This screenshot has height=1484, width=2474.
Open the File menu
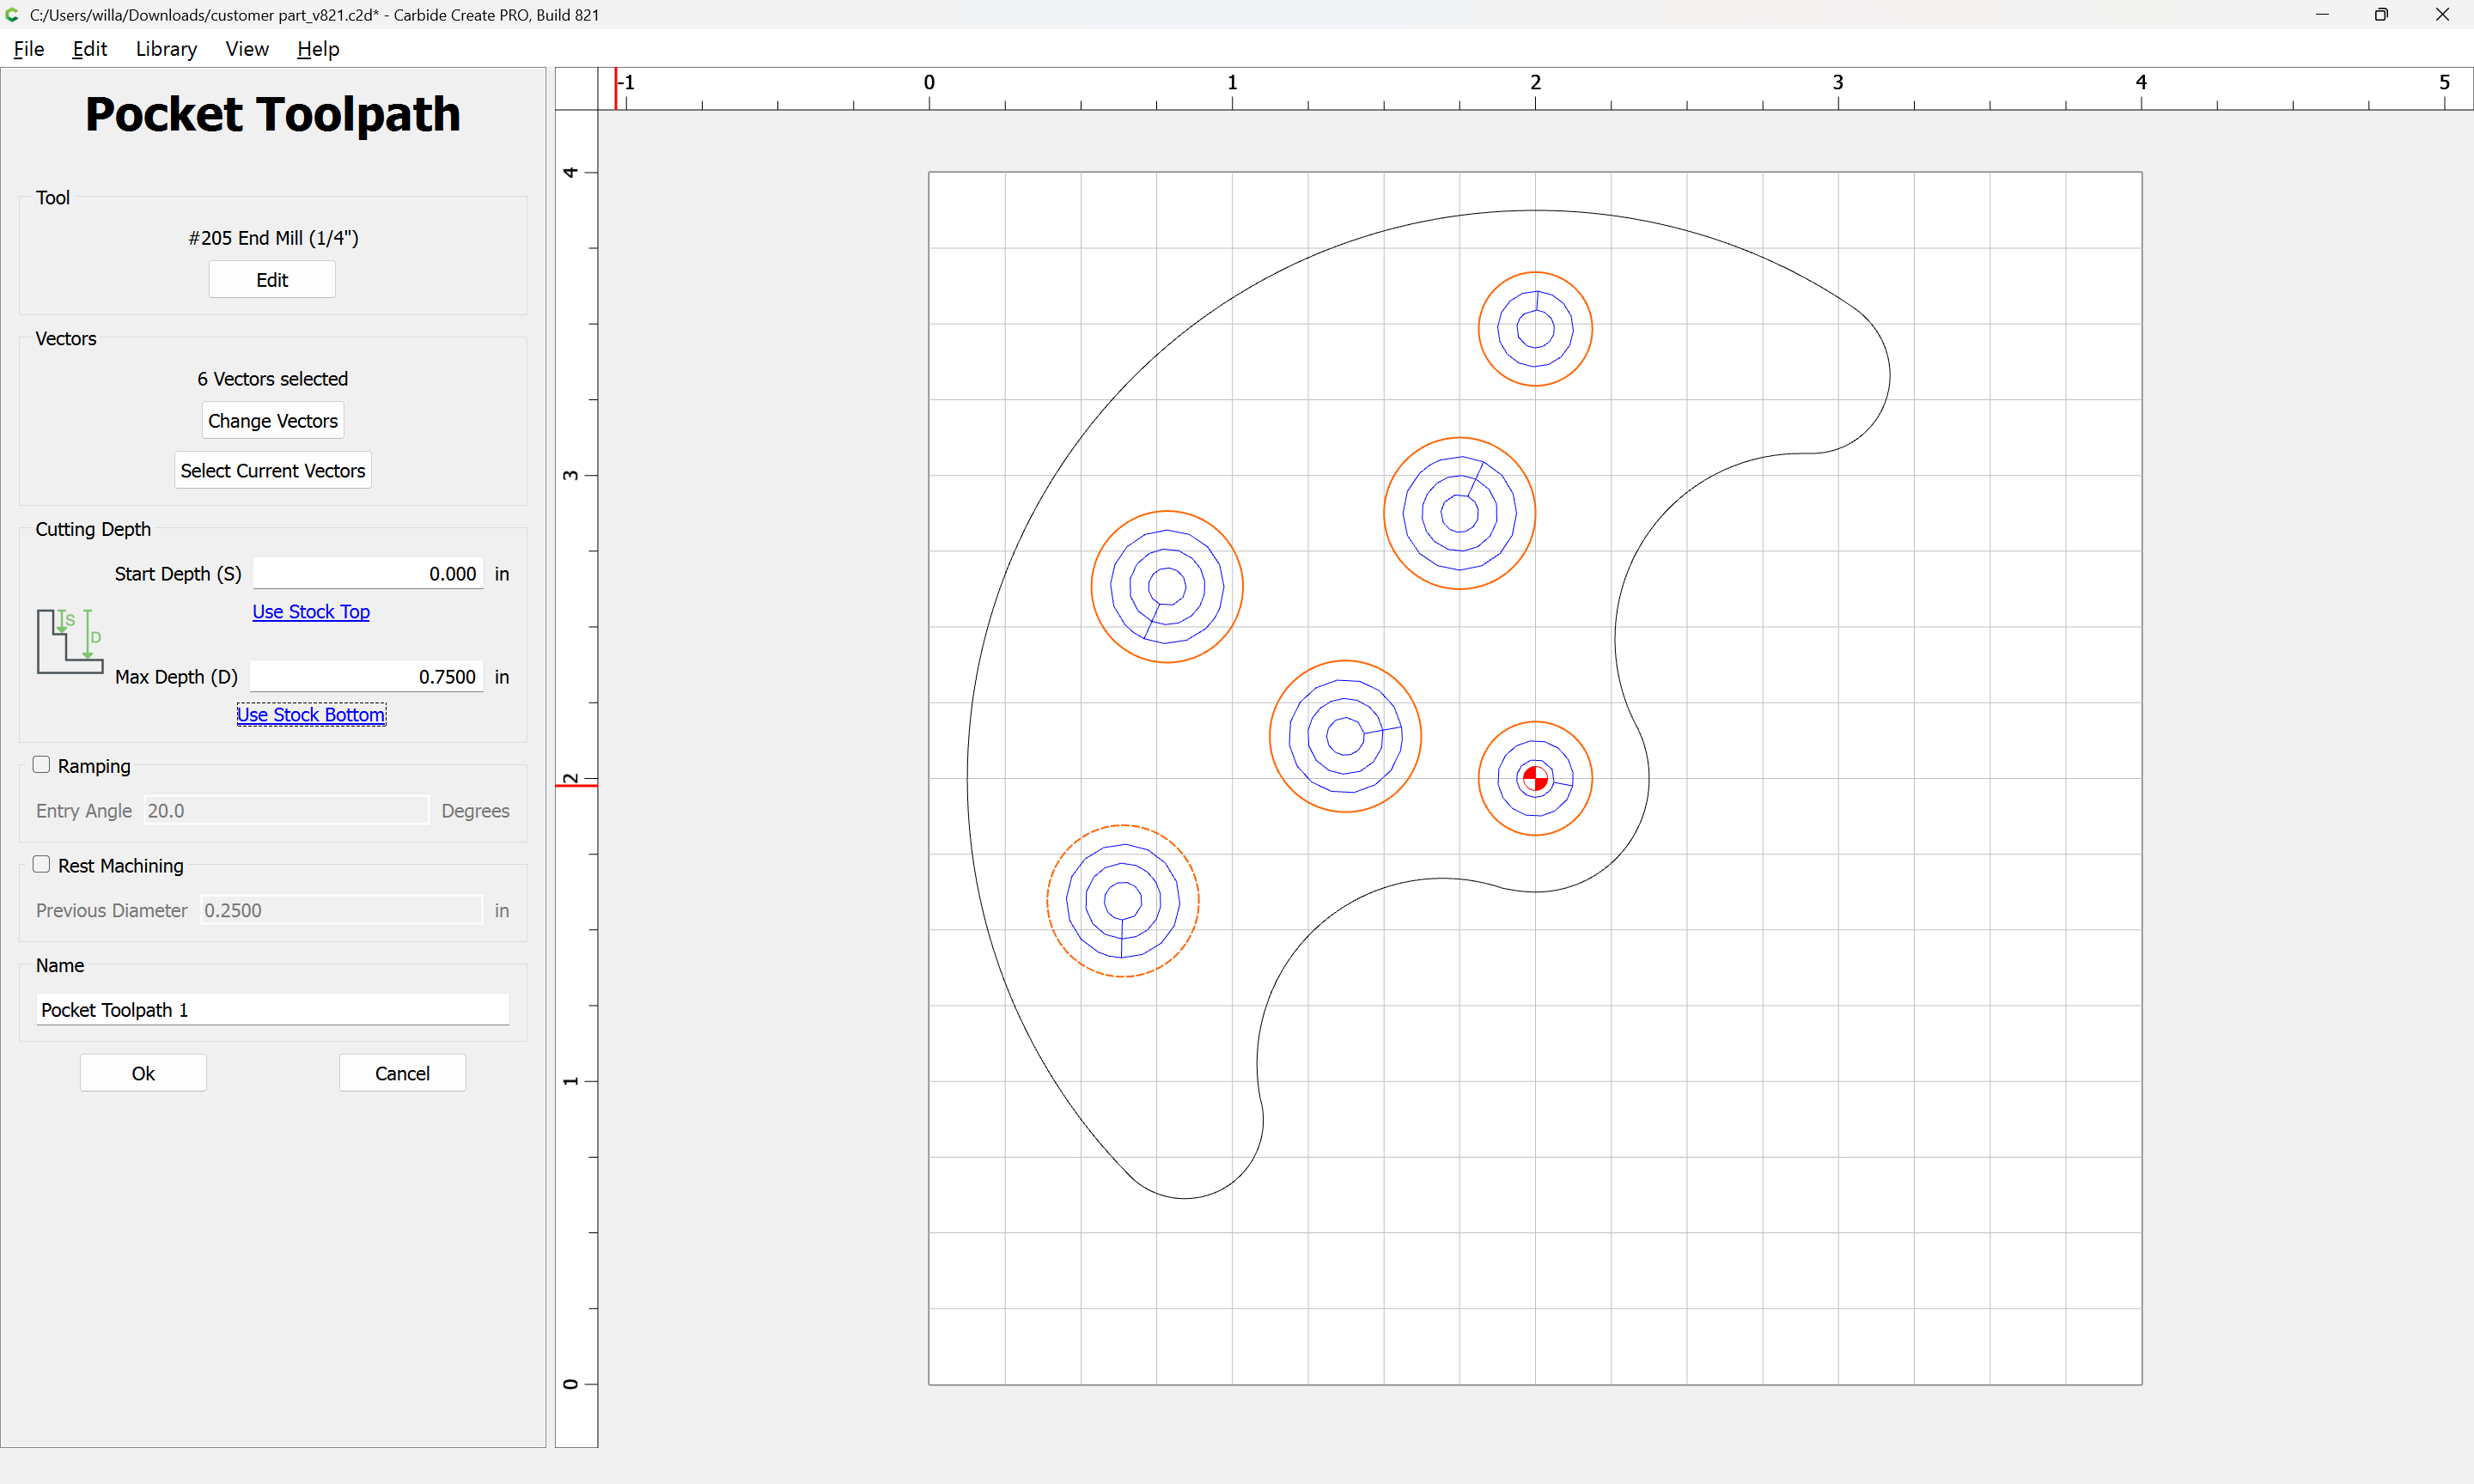coord(28,49)
